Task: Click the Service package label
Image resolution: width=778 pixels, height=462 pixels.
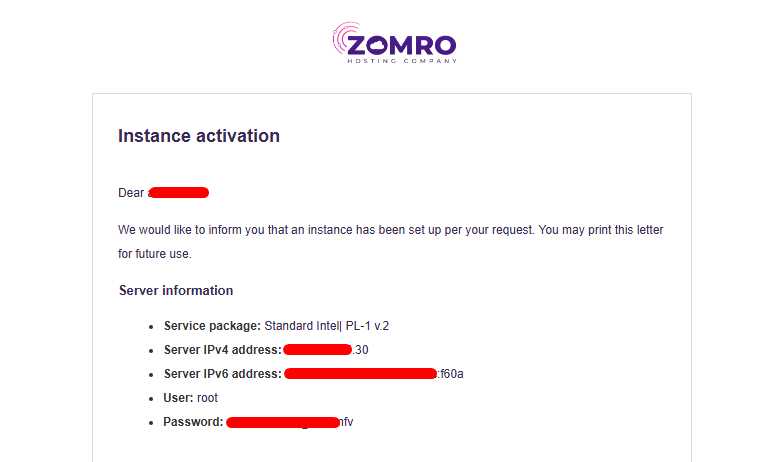Action: click(212, 326)
